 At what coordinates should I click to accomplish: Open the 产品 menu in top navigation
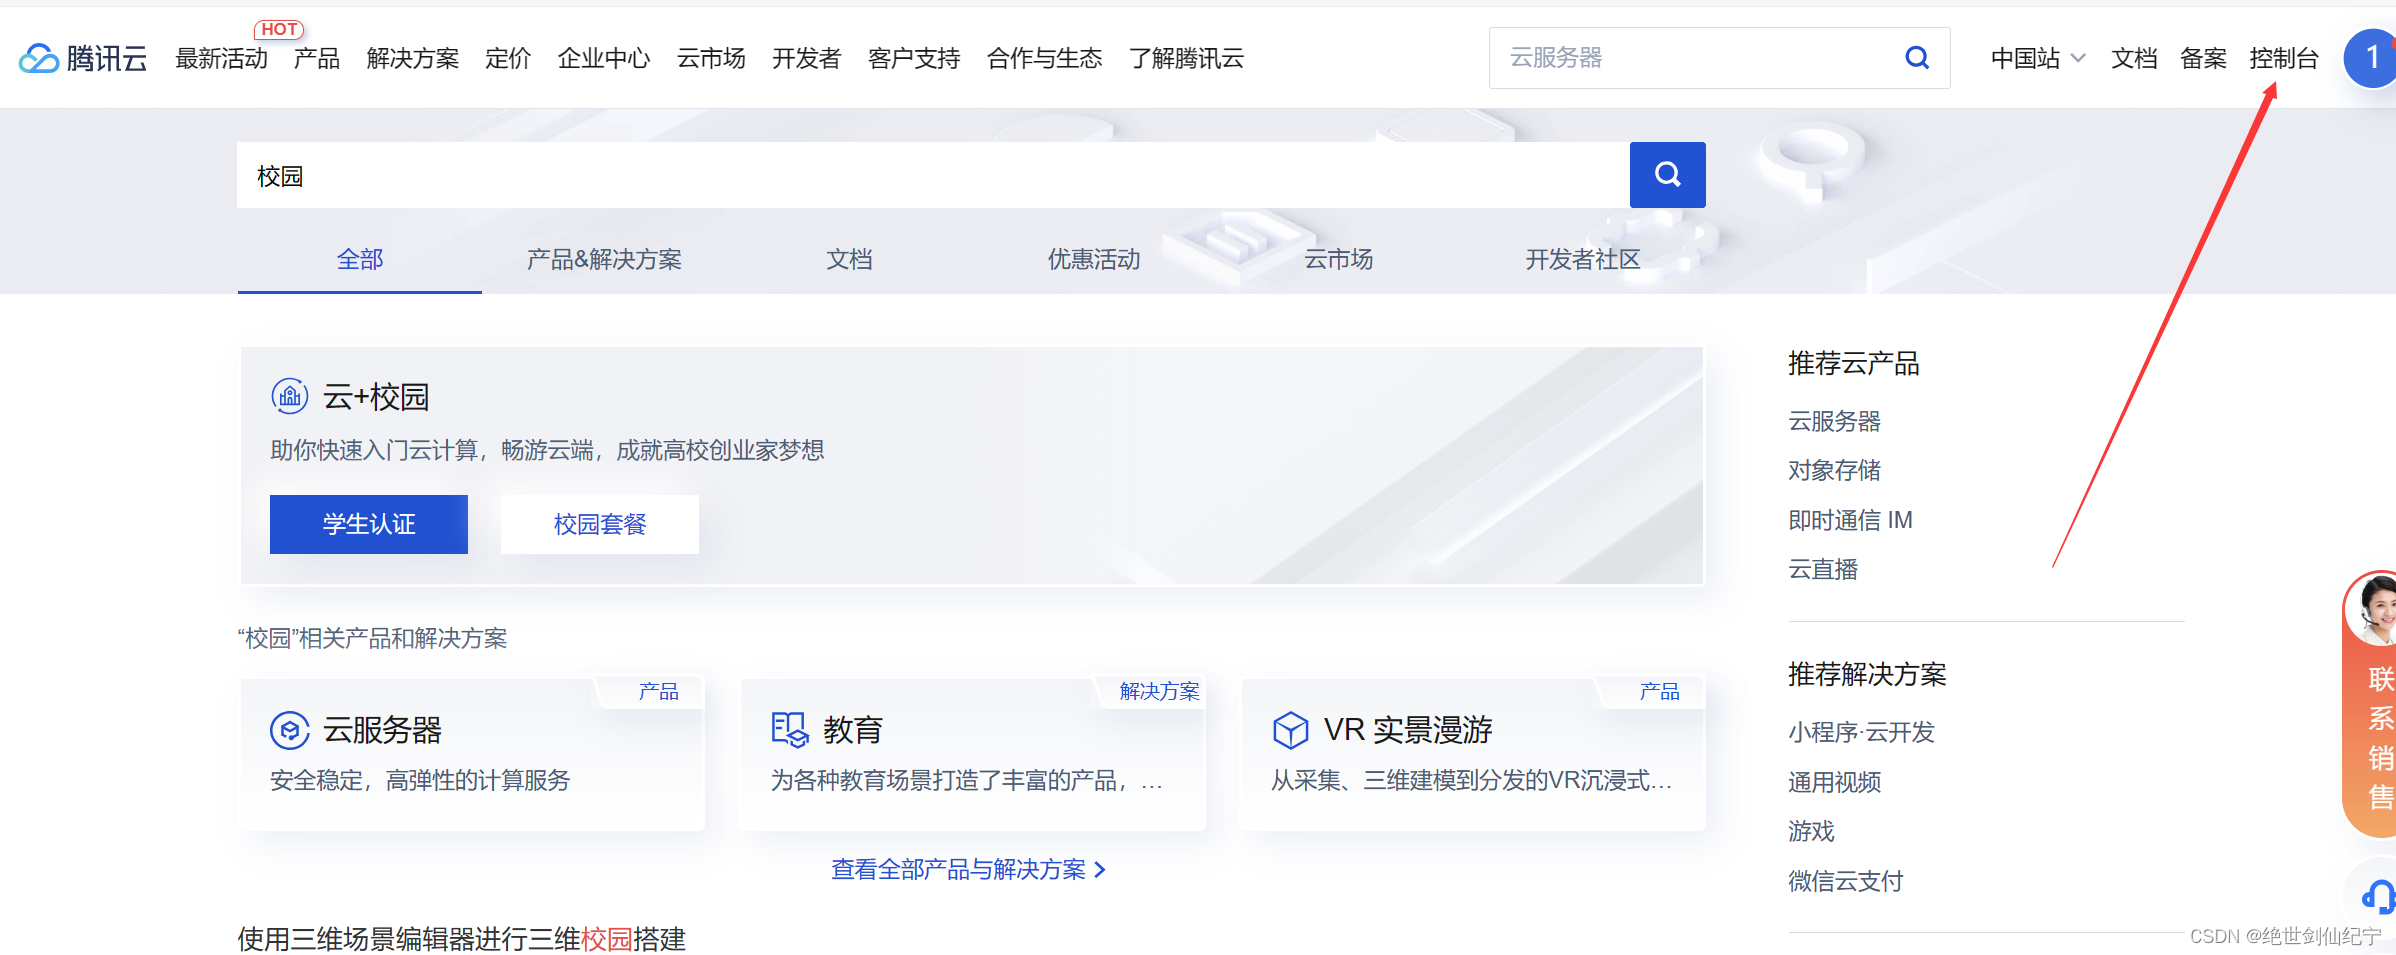click(316, 58)
